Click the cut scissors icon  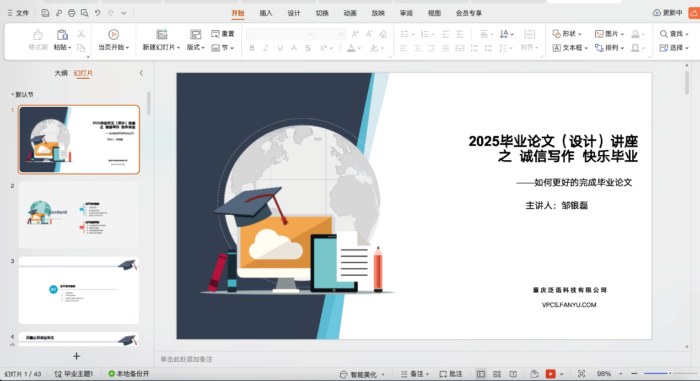pos(81,34)
